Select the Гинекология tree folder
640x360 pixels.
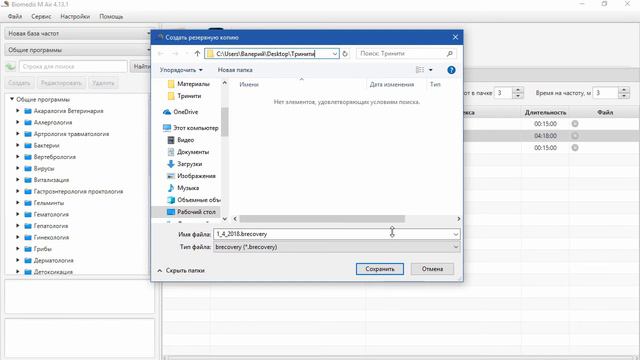pyautogui.click(x=47, y=237)
